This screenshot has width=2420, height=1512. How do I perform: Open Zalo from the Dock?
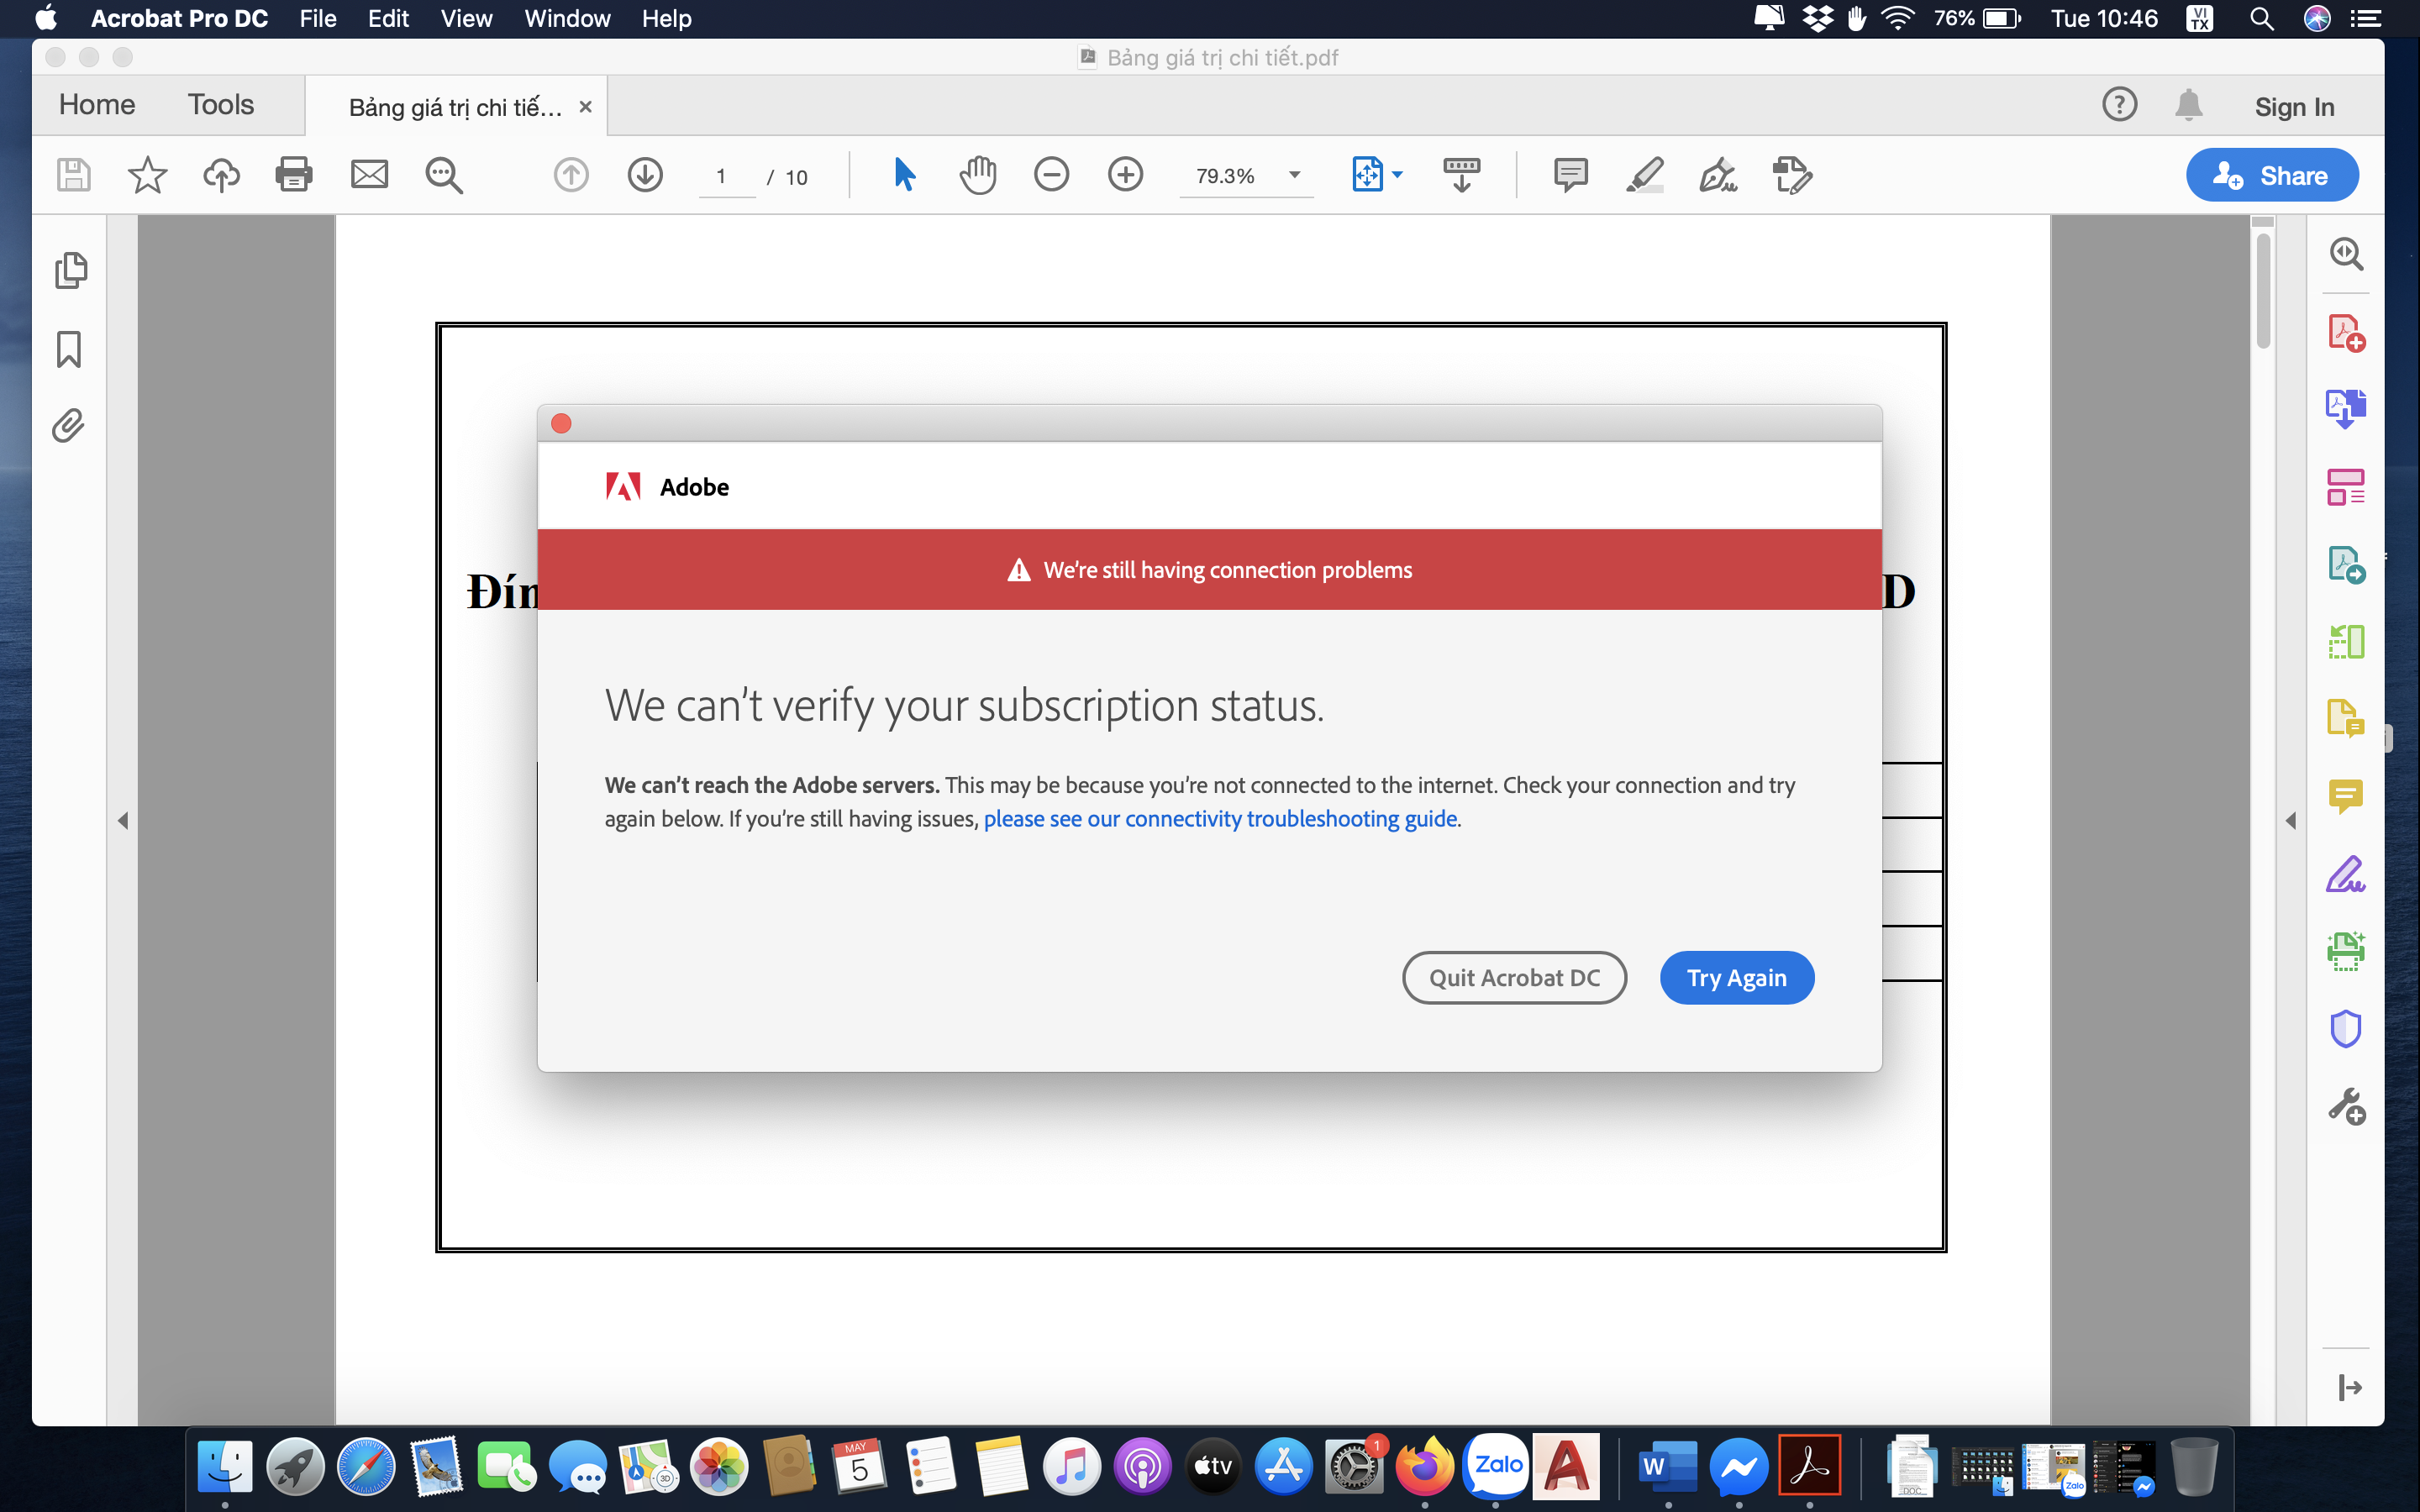click(1496, 1465)
